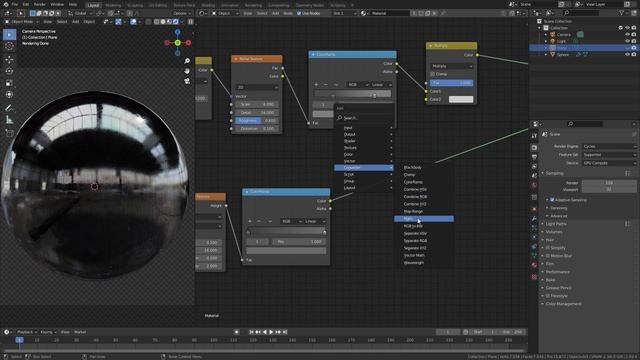Select the Annotate tool
Viewport: 640px width, 360px height.
pyautogui.click(x=9, y=108)
